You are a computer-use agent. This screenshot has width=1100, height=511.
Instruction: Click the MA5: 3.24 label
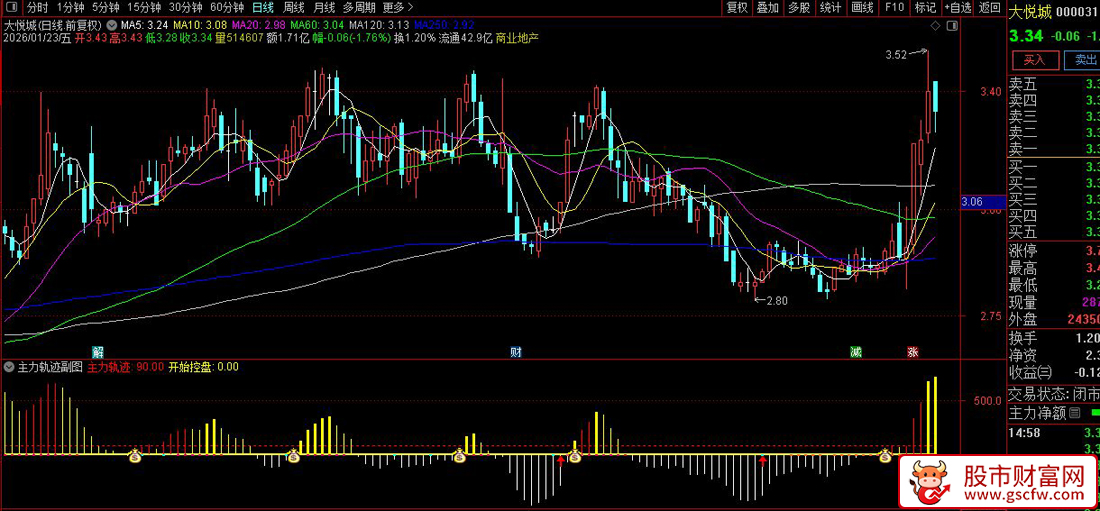point(145,24)
